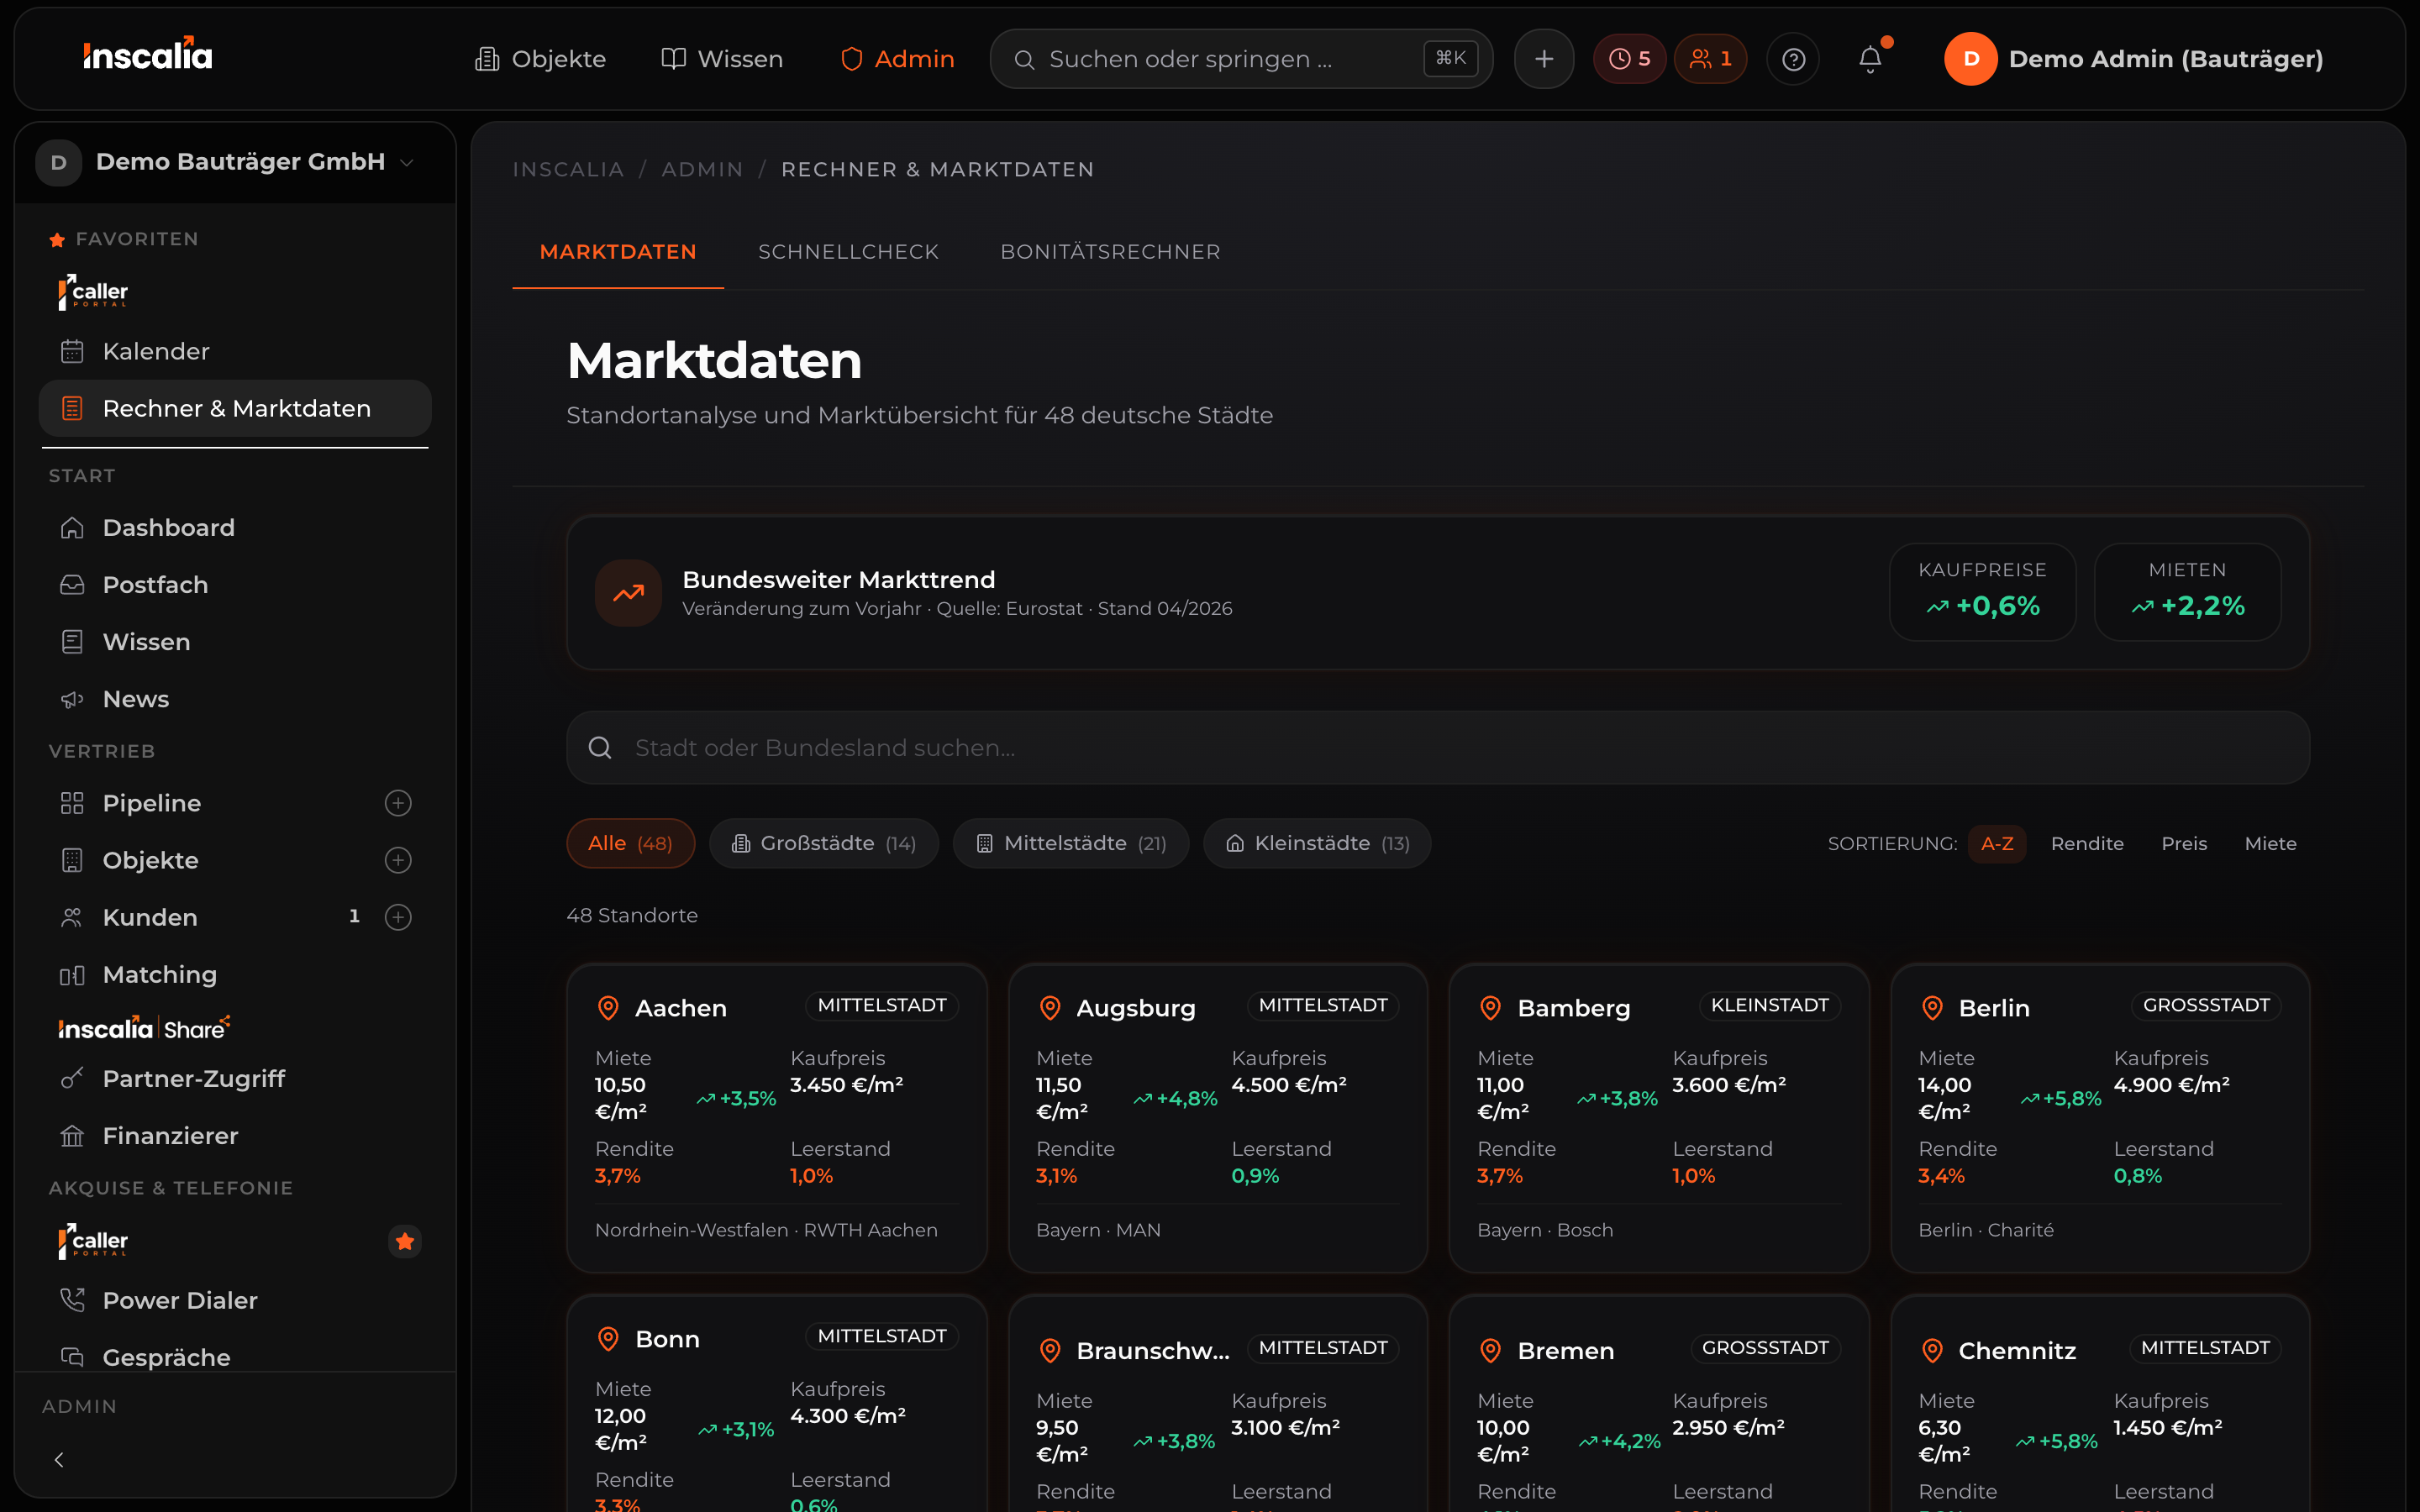Open Postfach in sidebar
This screenshot has width=2420, height=1512.
point(235,585)
